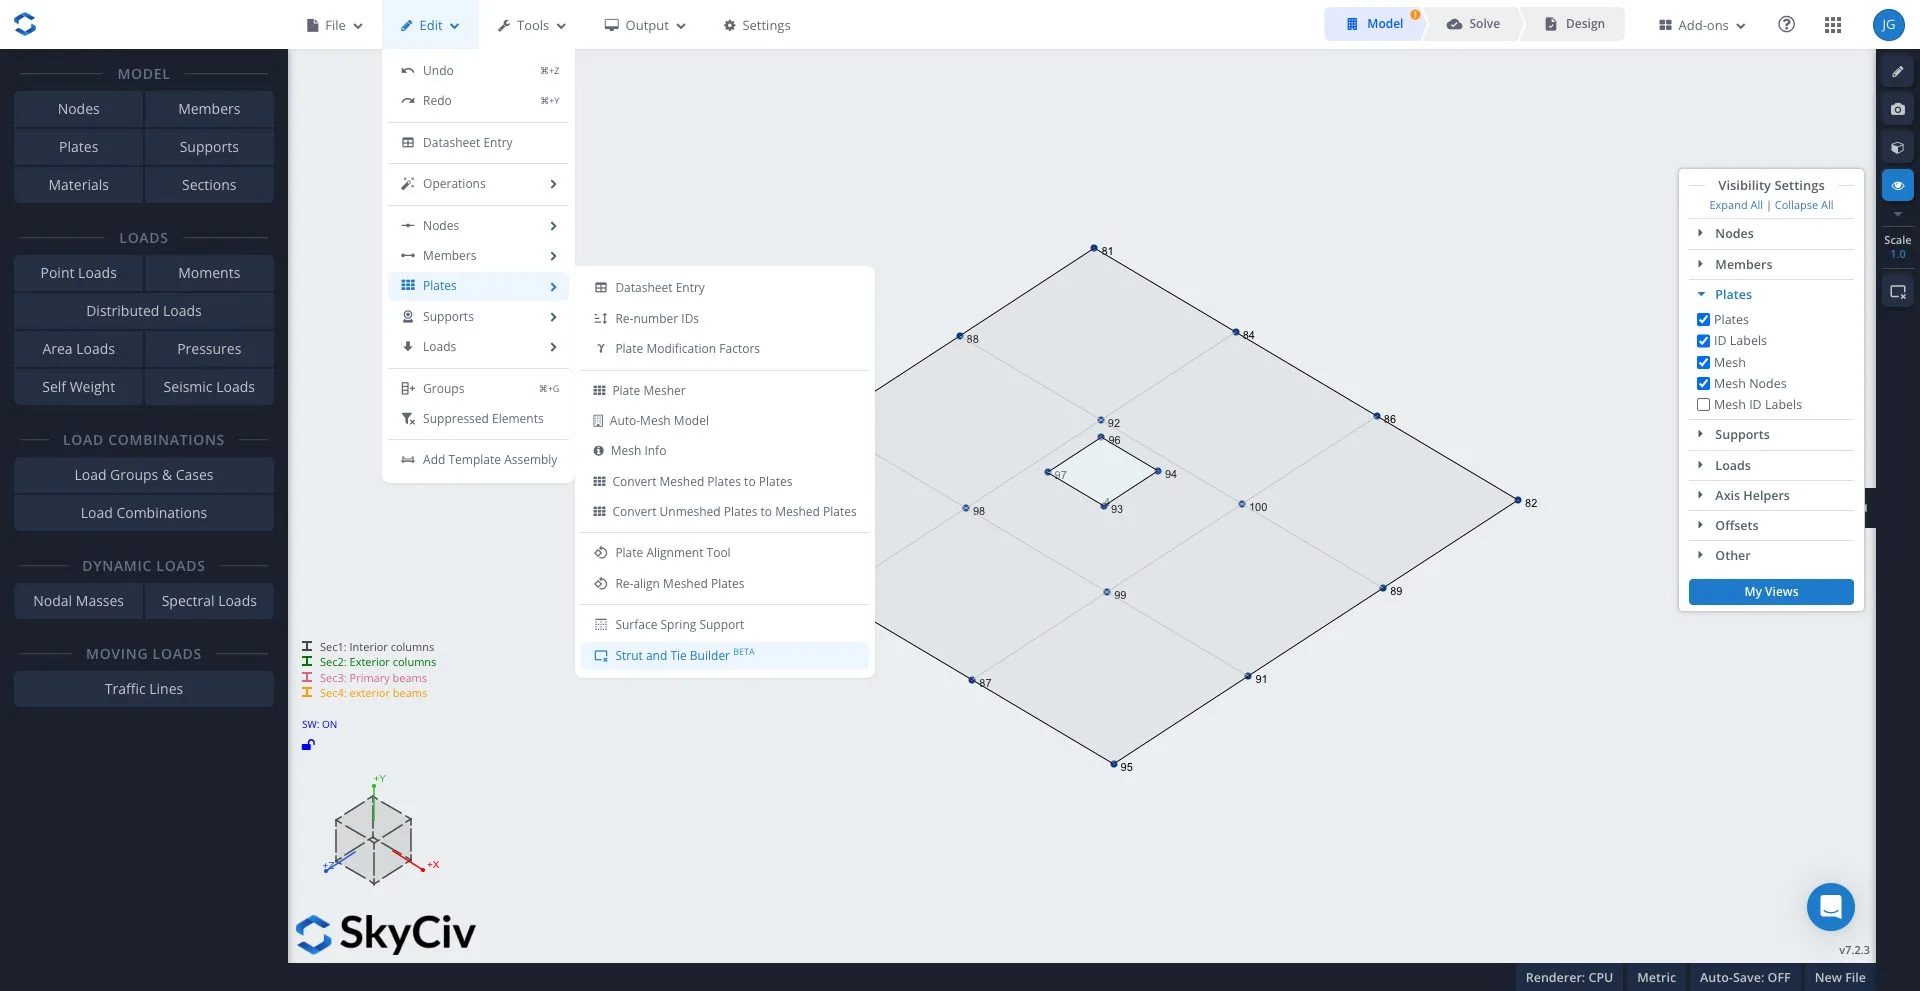The width and height of the screenshot is (1920, 991).
Task: Toggle the eye visibility settings icon
Action: pyautogui.click(x=1897, y=186)
